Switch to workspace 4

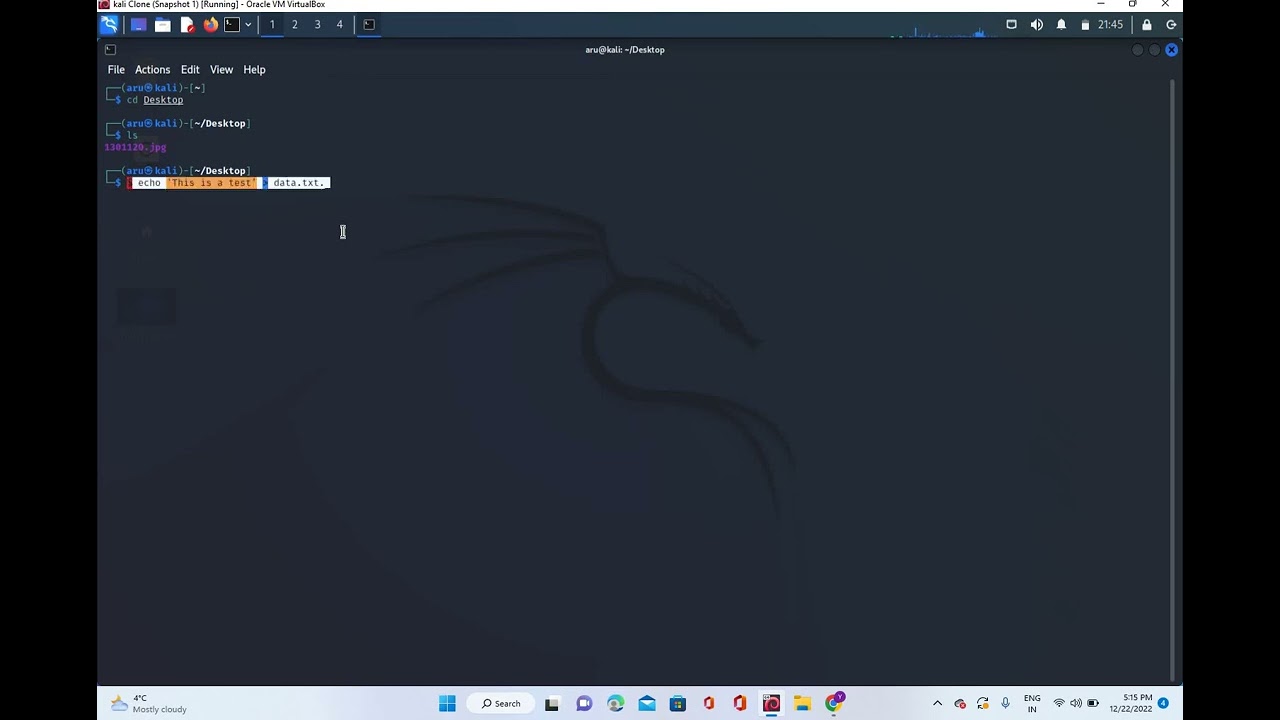click(339, 24)
